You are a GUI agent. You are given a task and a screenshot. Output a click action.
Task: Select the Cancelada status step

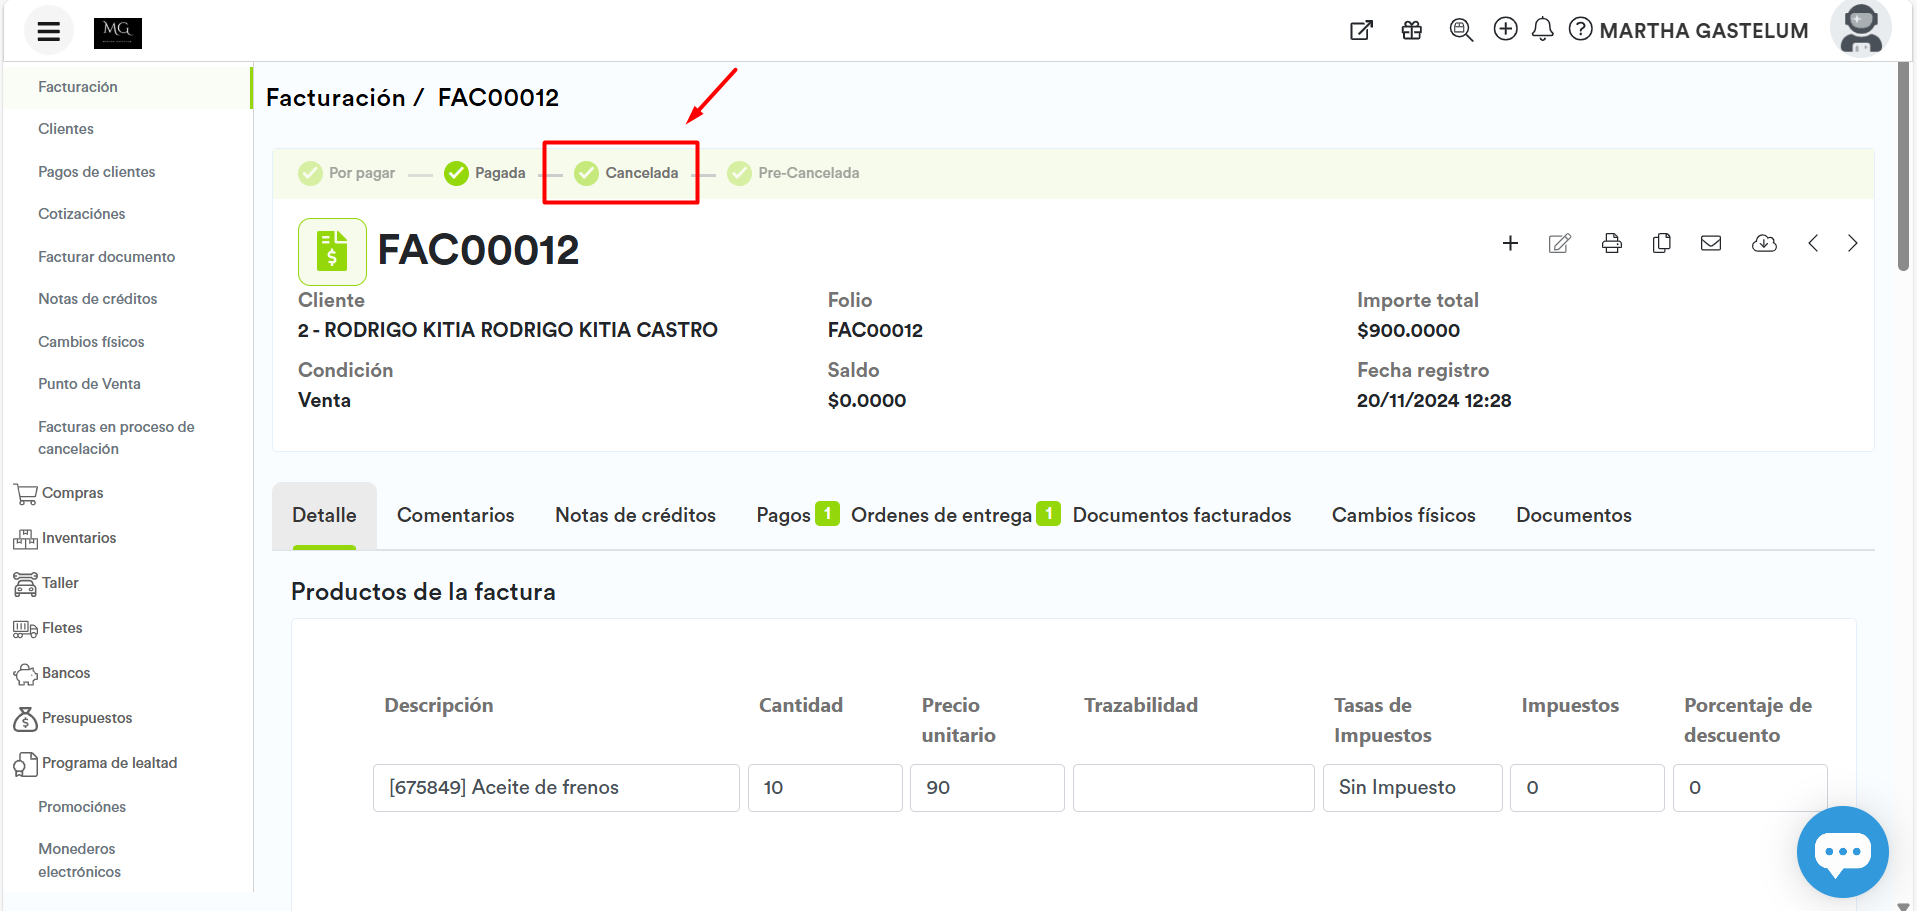pyautogui.click(x=627, y=173)
